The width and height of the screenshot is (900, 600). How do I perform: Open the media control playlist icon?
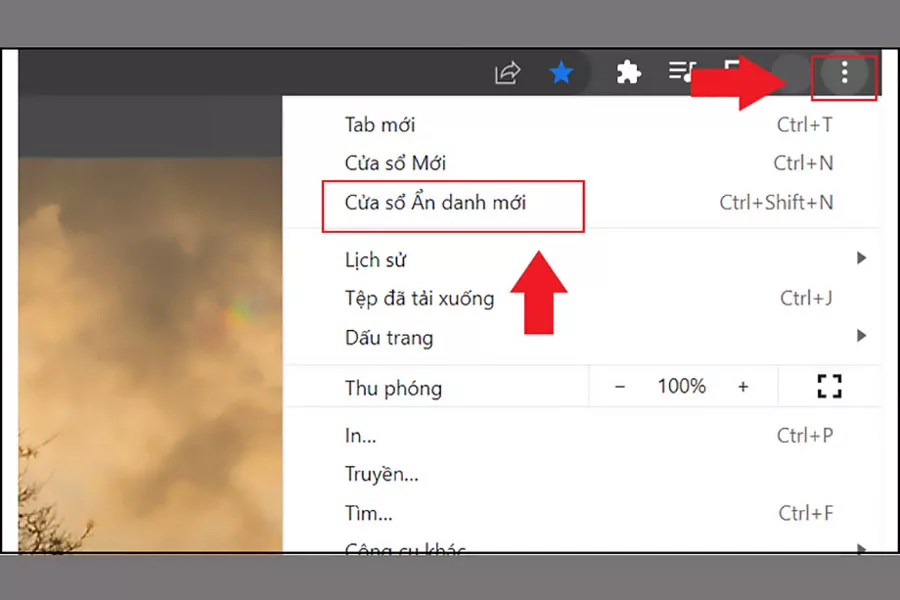tap(682, 71)
